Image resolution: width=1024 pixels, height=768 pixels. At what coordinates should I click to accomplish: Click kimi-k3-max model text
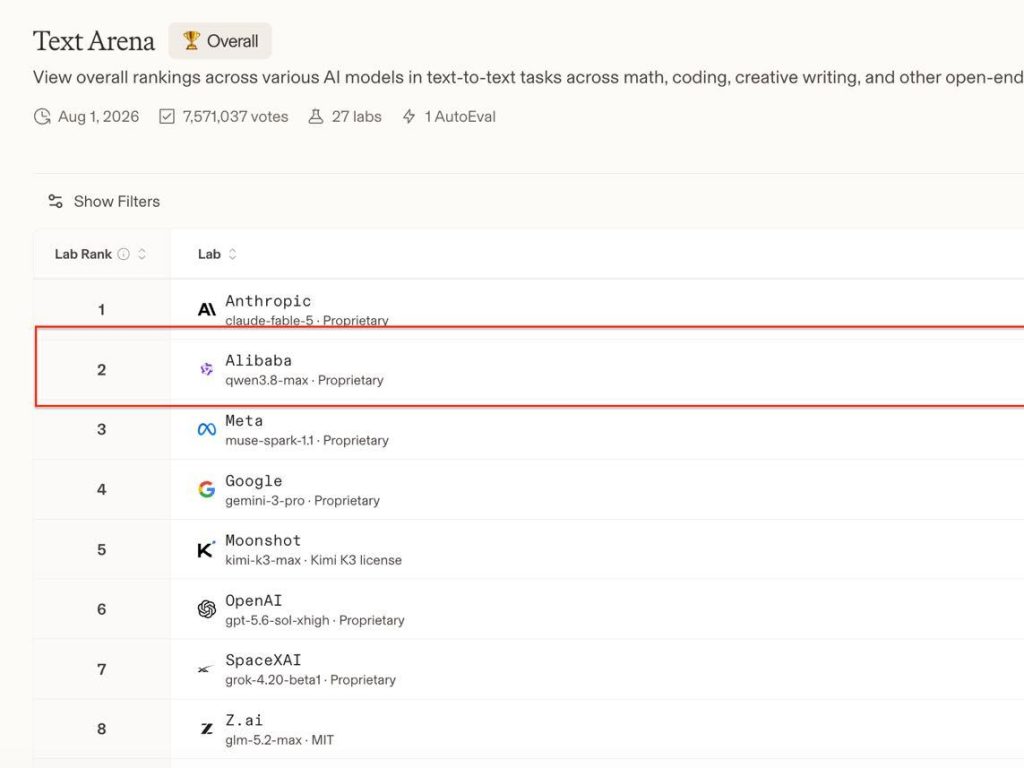coord(263,560)
